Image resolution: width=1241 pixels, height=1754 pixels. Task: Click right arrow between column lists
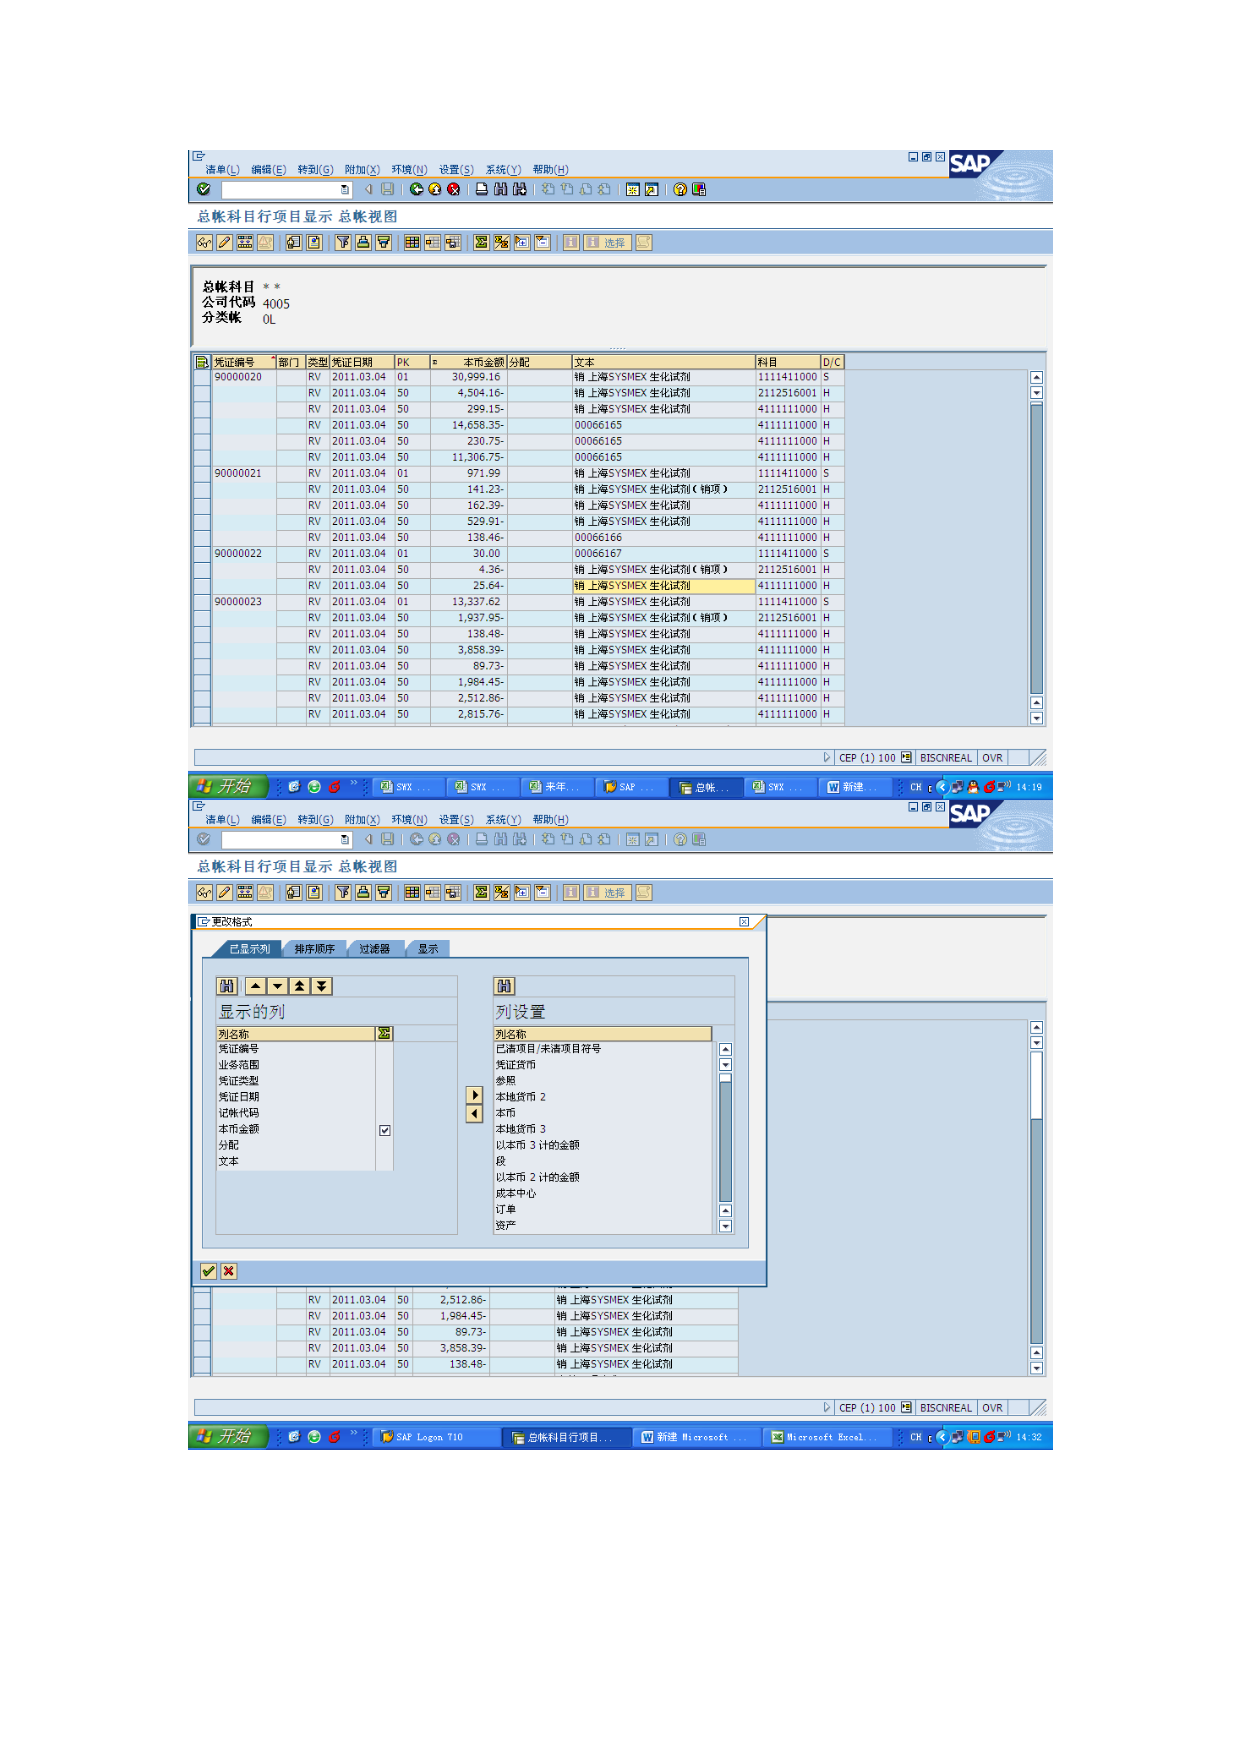[475, 1095]
